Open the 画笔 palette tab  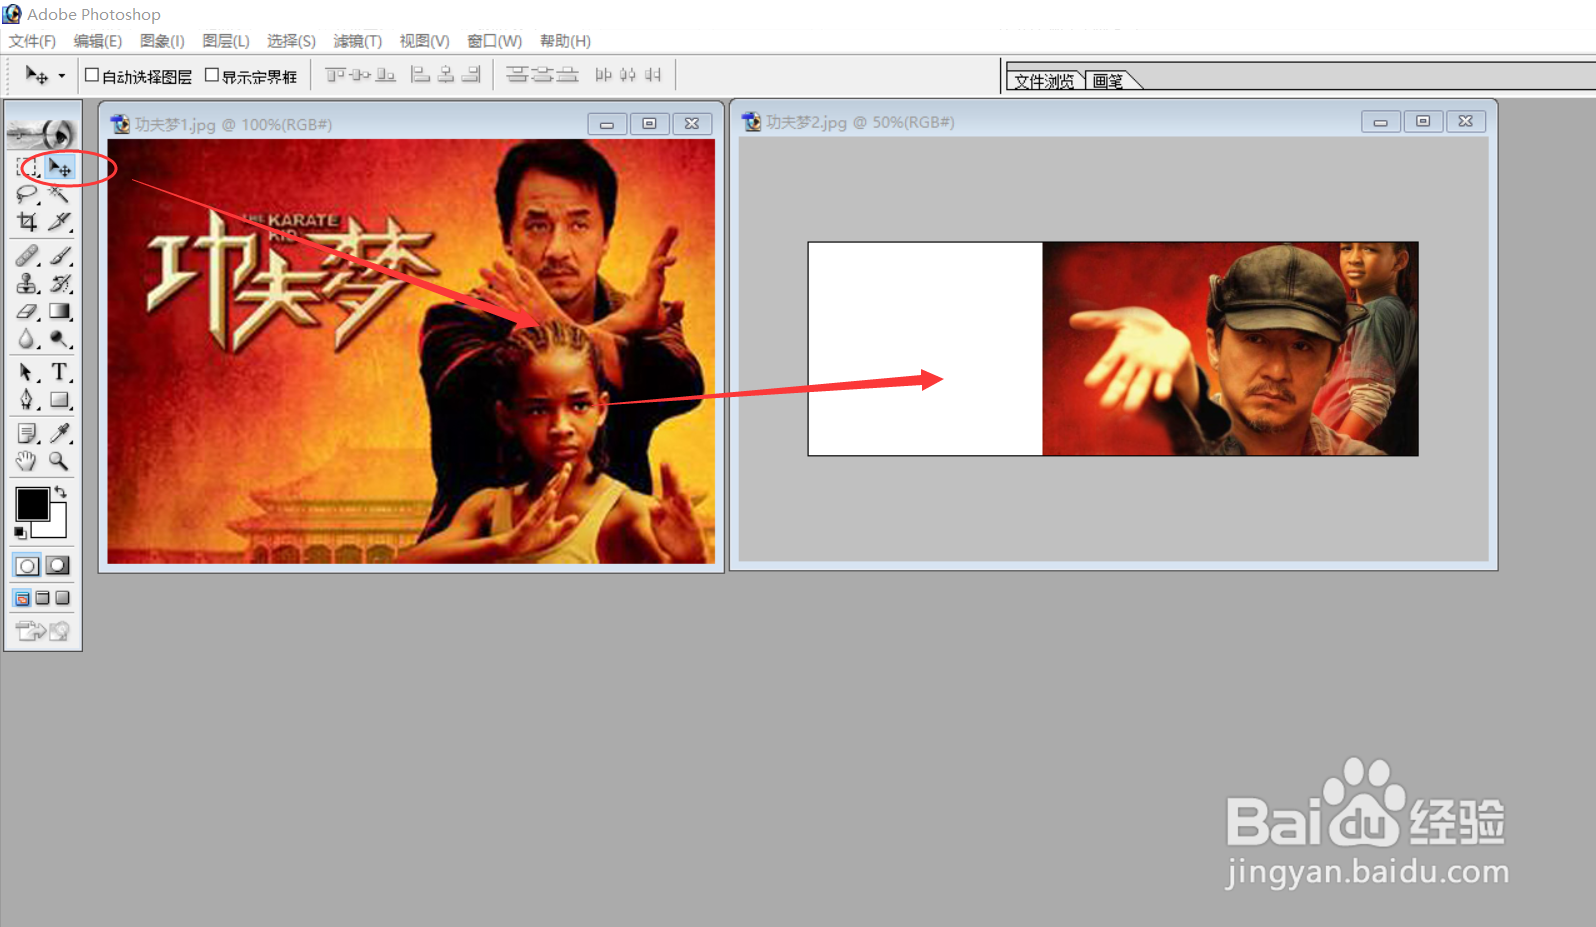point(1108,81)
